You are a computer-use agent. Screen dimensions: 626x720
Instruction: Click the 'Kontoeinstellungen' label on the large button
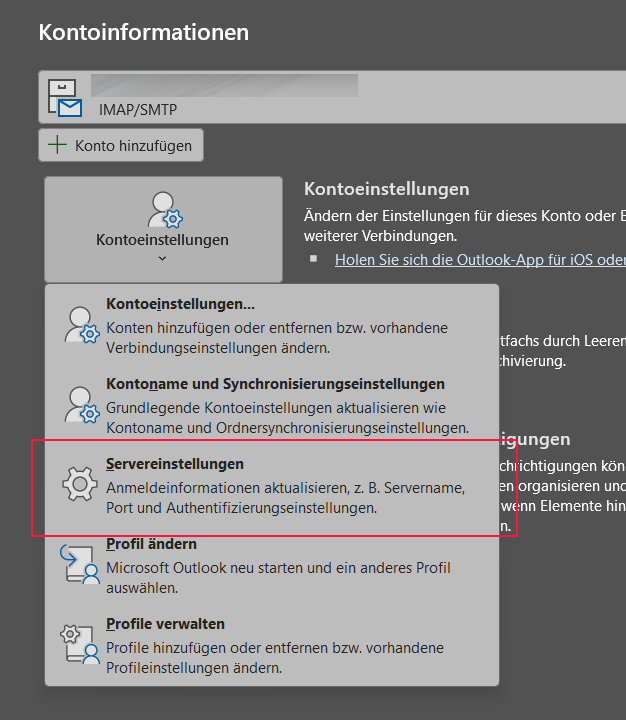(x=162, y=240)
